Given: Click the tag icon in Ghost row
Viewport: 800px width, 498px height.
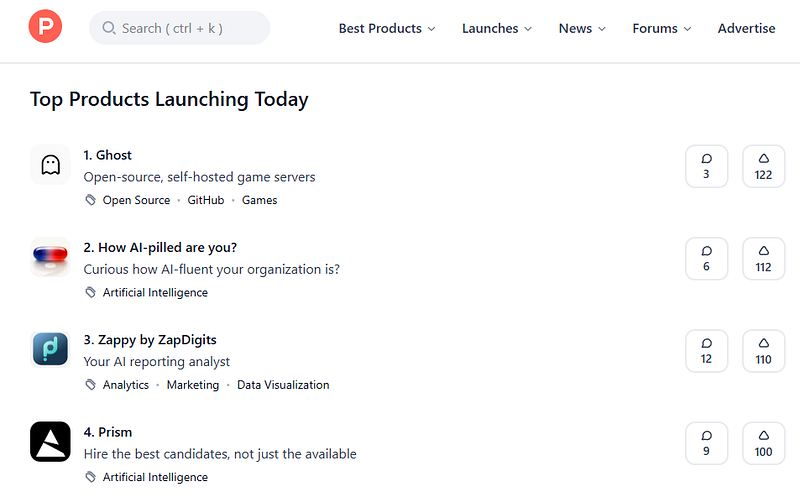Looking at the screenshot, I should 90,200.
